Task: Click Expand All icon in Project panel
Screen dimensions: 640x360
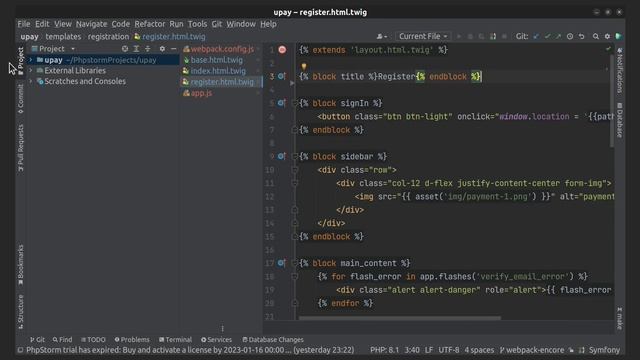Action: pyautogui.click(x=136, y=49)
